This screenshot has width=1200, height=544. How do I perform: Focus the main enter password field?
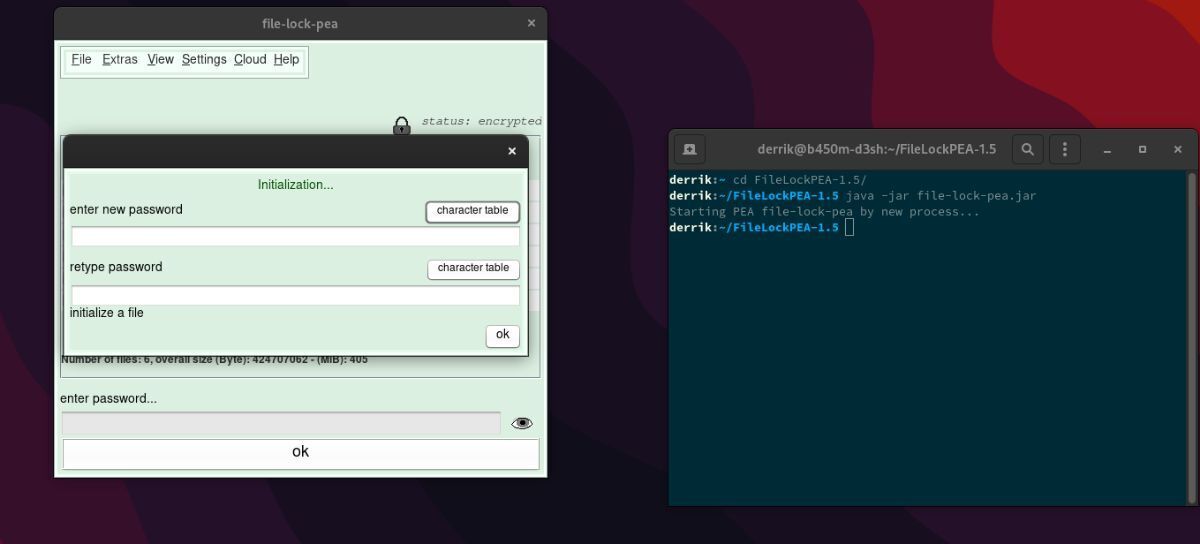click(x=281, y=423)
